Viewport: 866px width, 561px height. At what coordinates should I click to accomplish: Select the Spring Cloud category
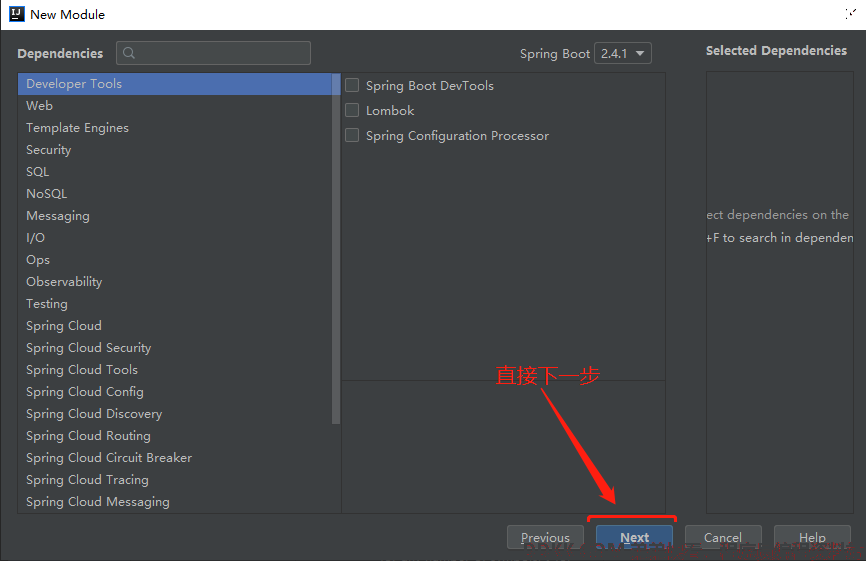click(x=175, y=326)
